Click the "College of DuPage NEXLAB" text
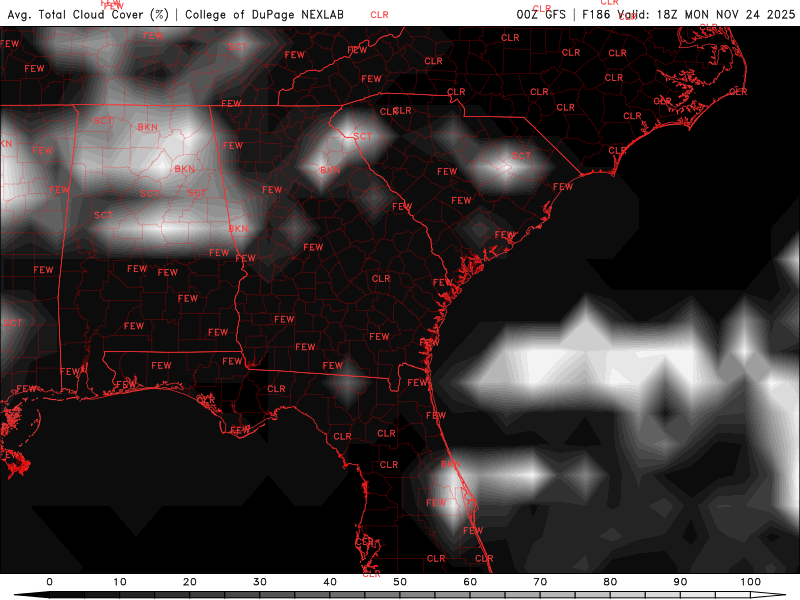Image resolution: width=800 pixels, height=600 pixels. pos(264,14)
